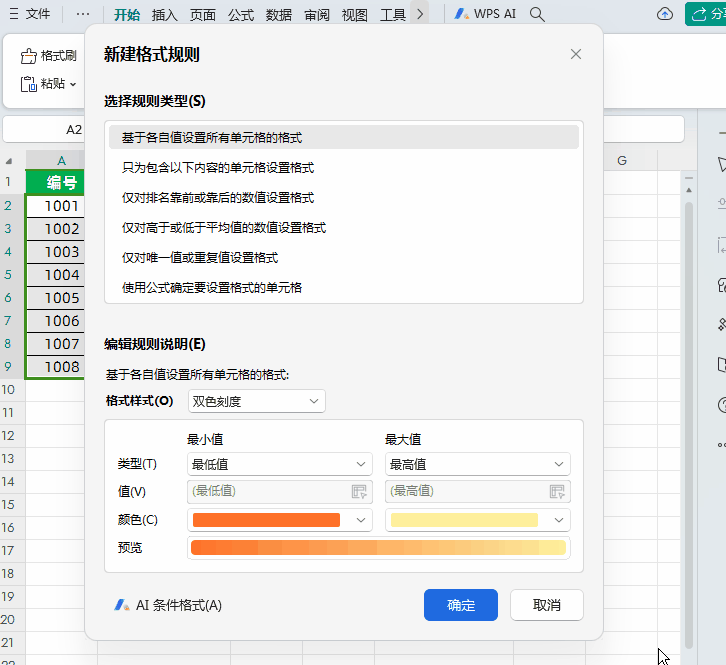726x665 pixels.
Task: Select rule 仅对排名靠前或靠后的数值设置格式
Action: 344,197
